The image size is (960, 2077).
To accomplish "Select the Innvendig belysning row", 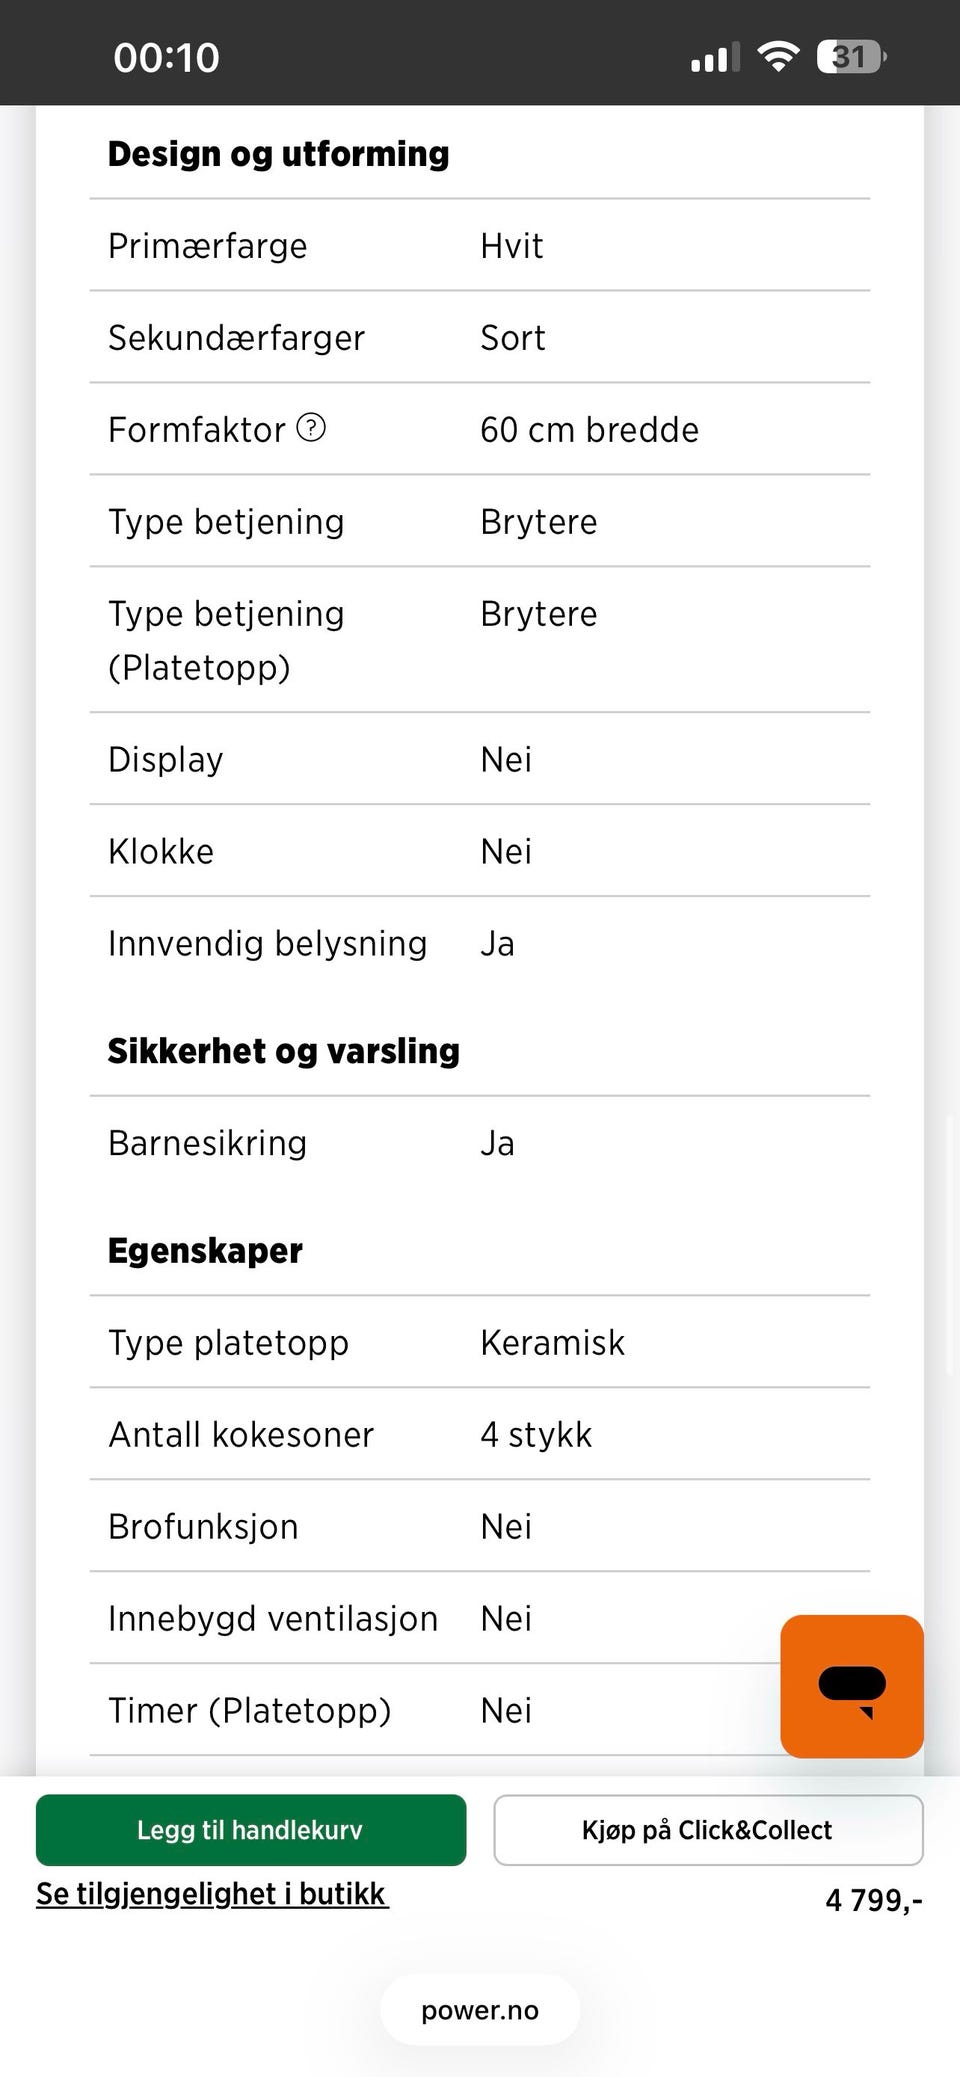I will click(480, 943).
